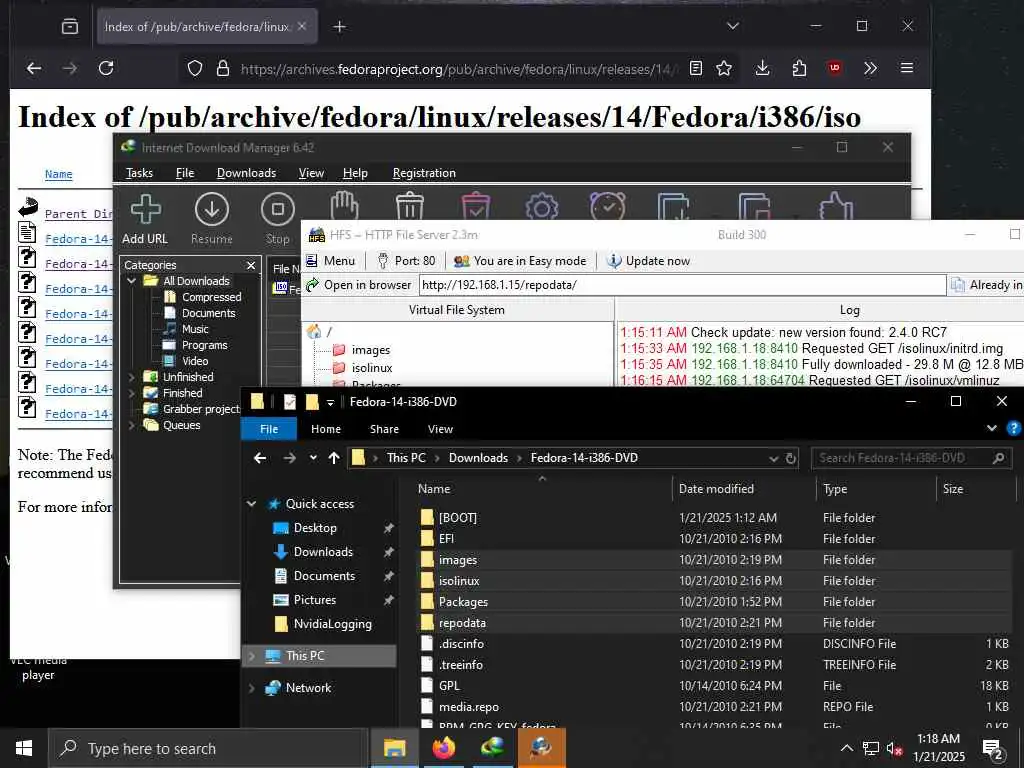1024x768 pixels.
Task: Click the Downloads breadcrumb in Explorer
Action: [x=478, y=458]
